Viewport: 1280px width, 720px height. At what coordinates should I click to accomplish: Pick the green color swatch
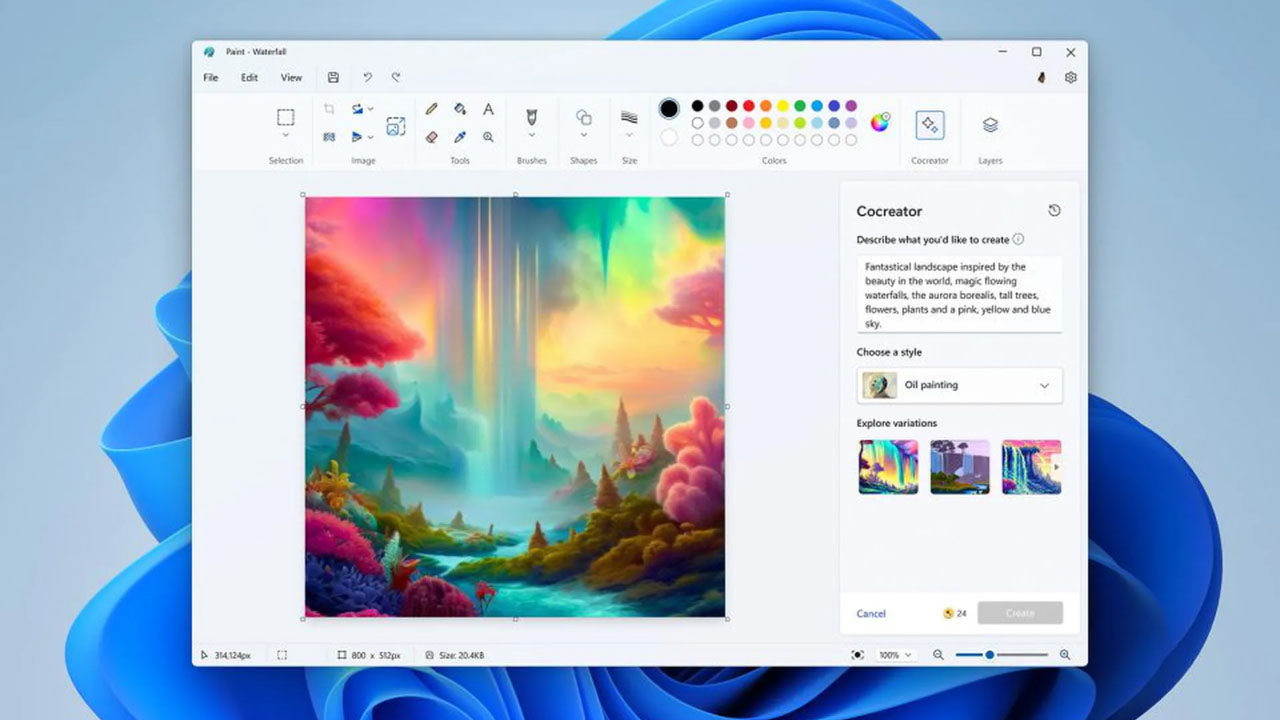click(x=800, y=105)
